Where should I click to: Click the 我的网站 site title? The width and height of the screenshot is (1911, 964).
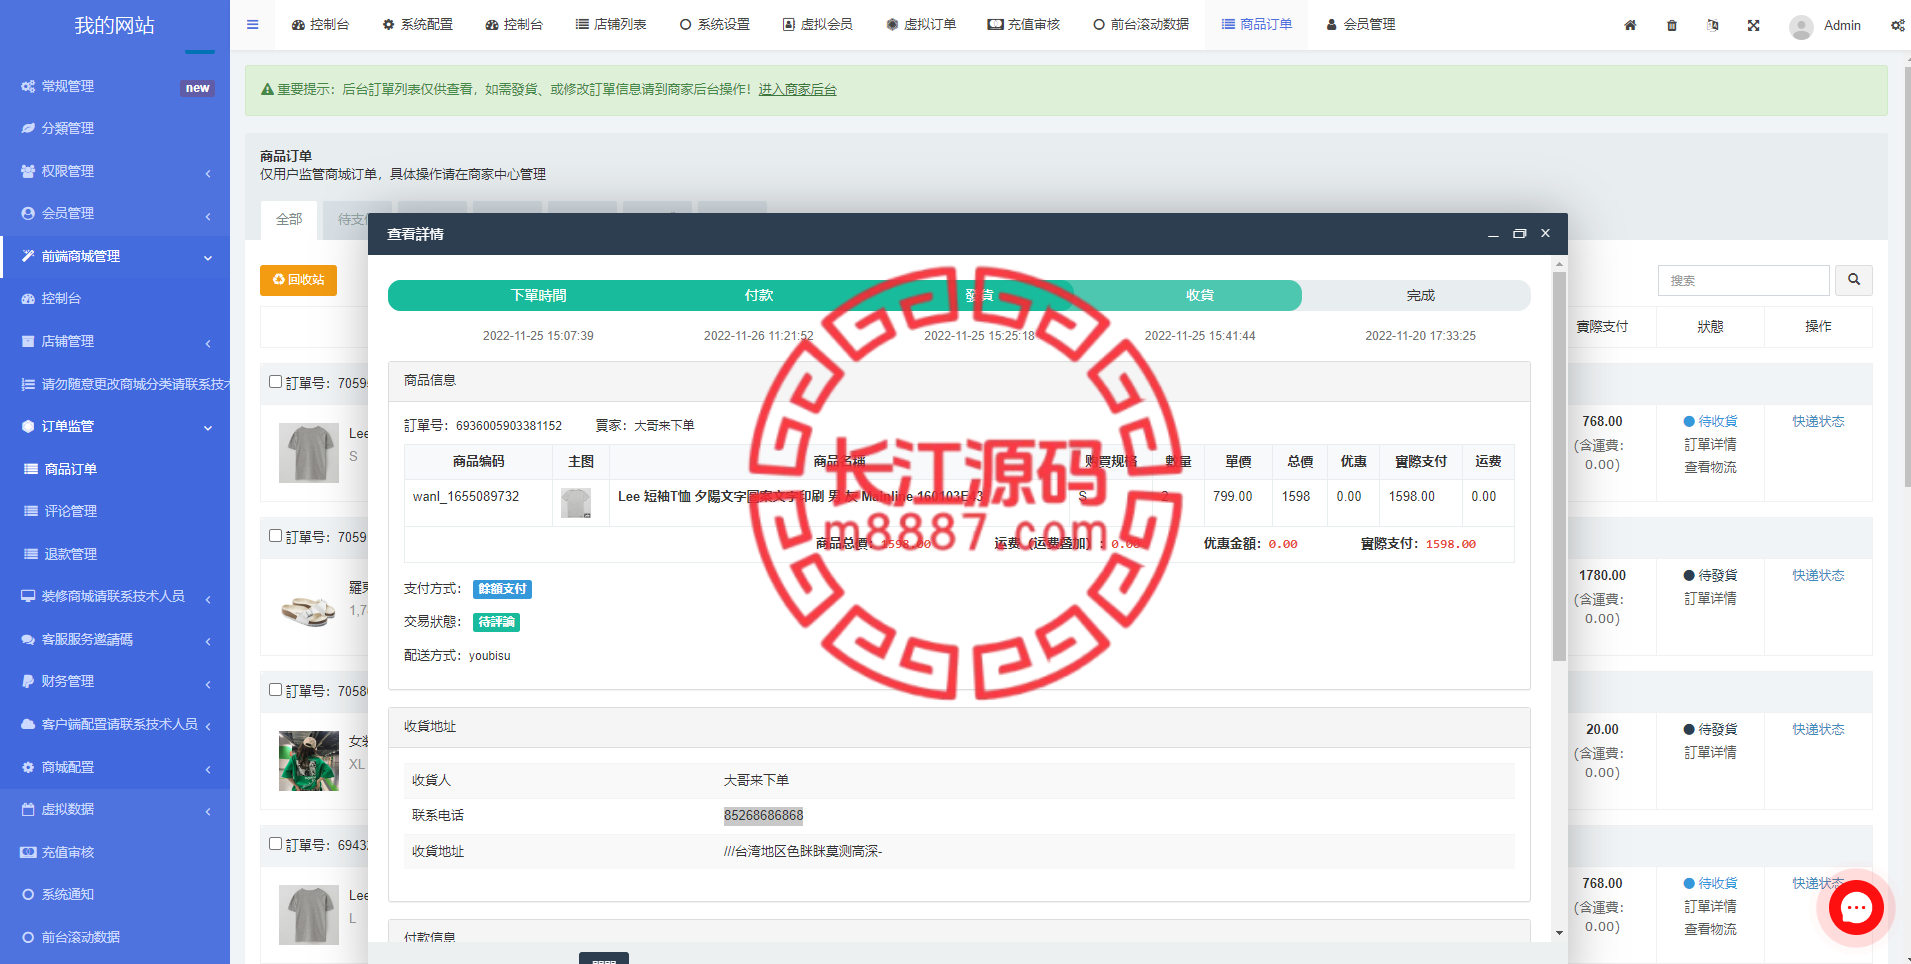coord(115,26)
